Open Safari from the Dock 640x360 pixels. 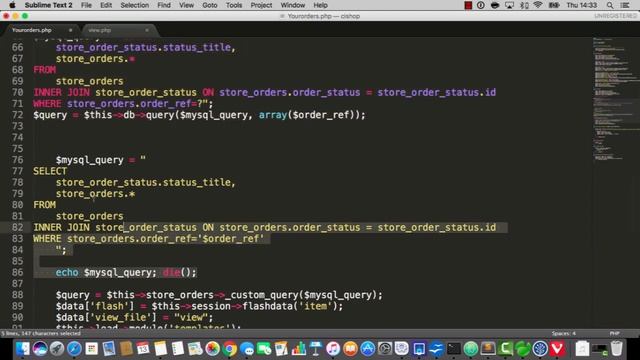pos(74,349)
